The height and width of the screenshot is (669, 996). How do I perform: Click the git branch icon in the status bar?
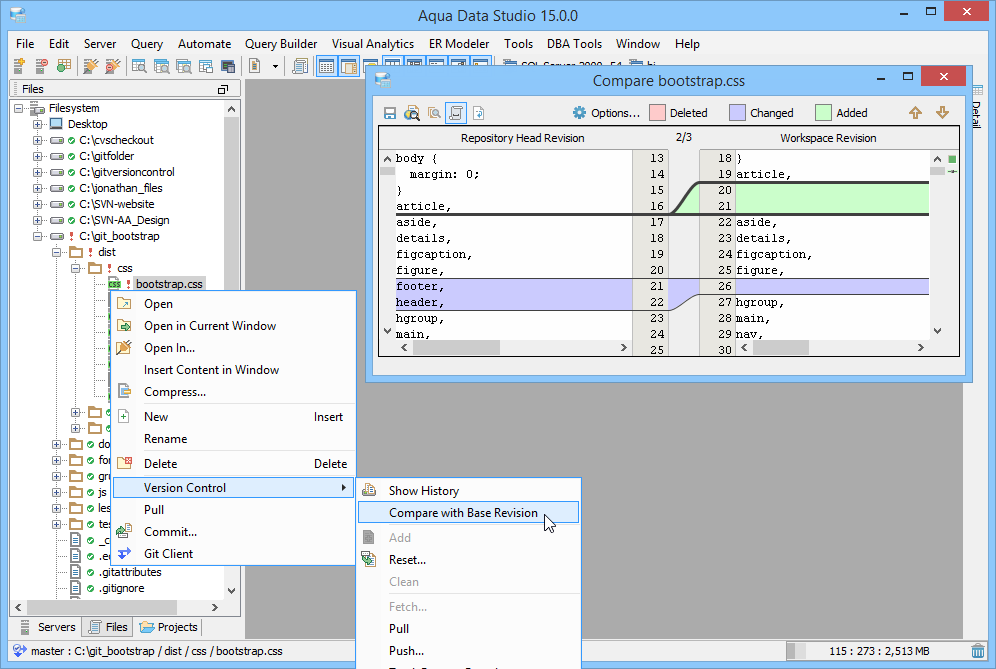point(20,651)
